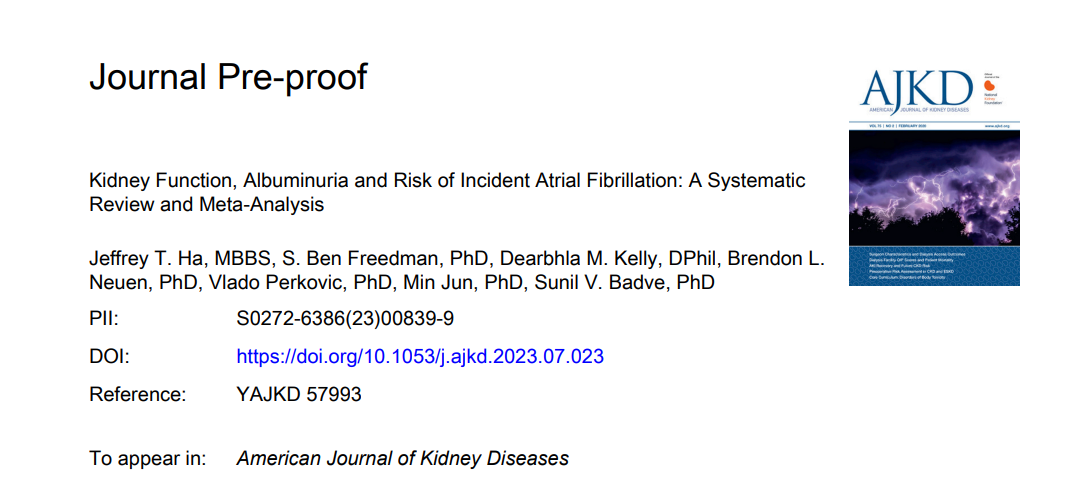Click the DOI label
This screenshot has height=482, width=1074.
click(x=109, y=357)
